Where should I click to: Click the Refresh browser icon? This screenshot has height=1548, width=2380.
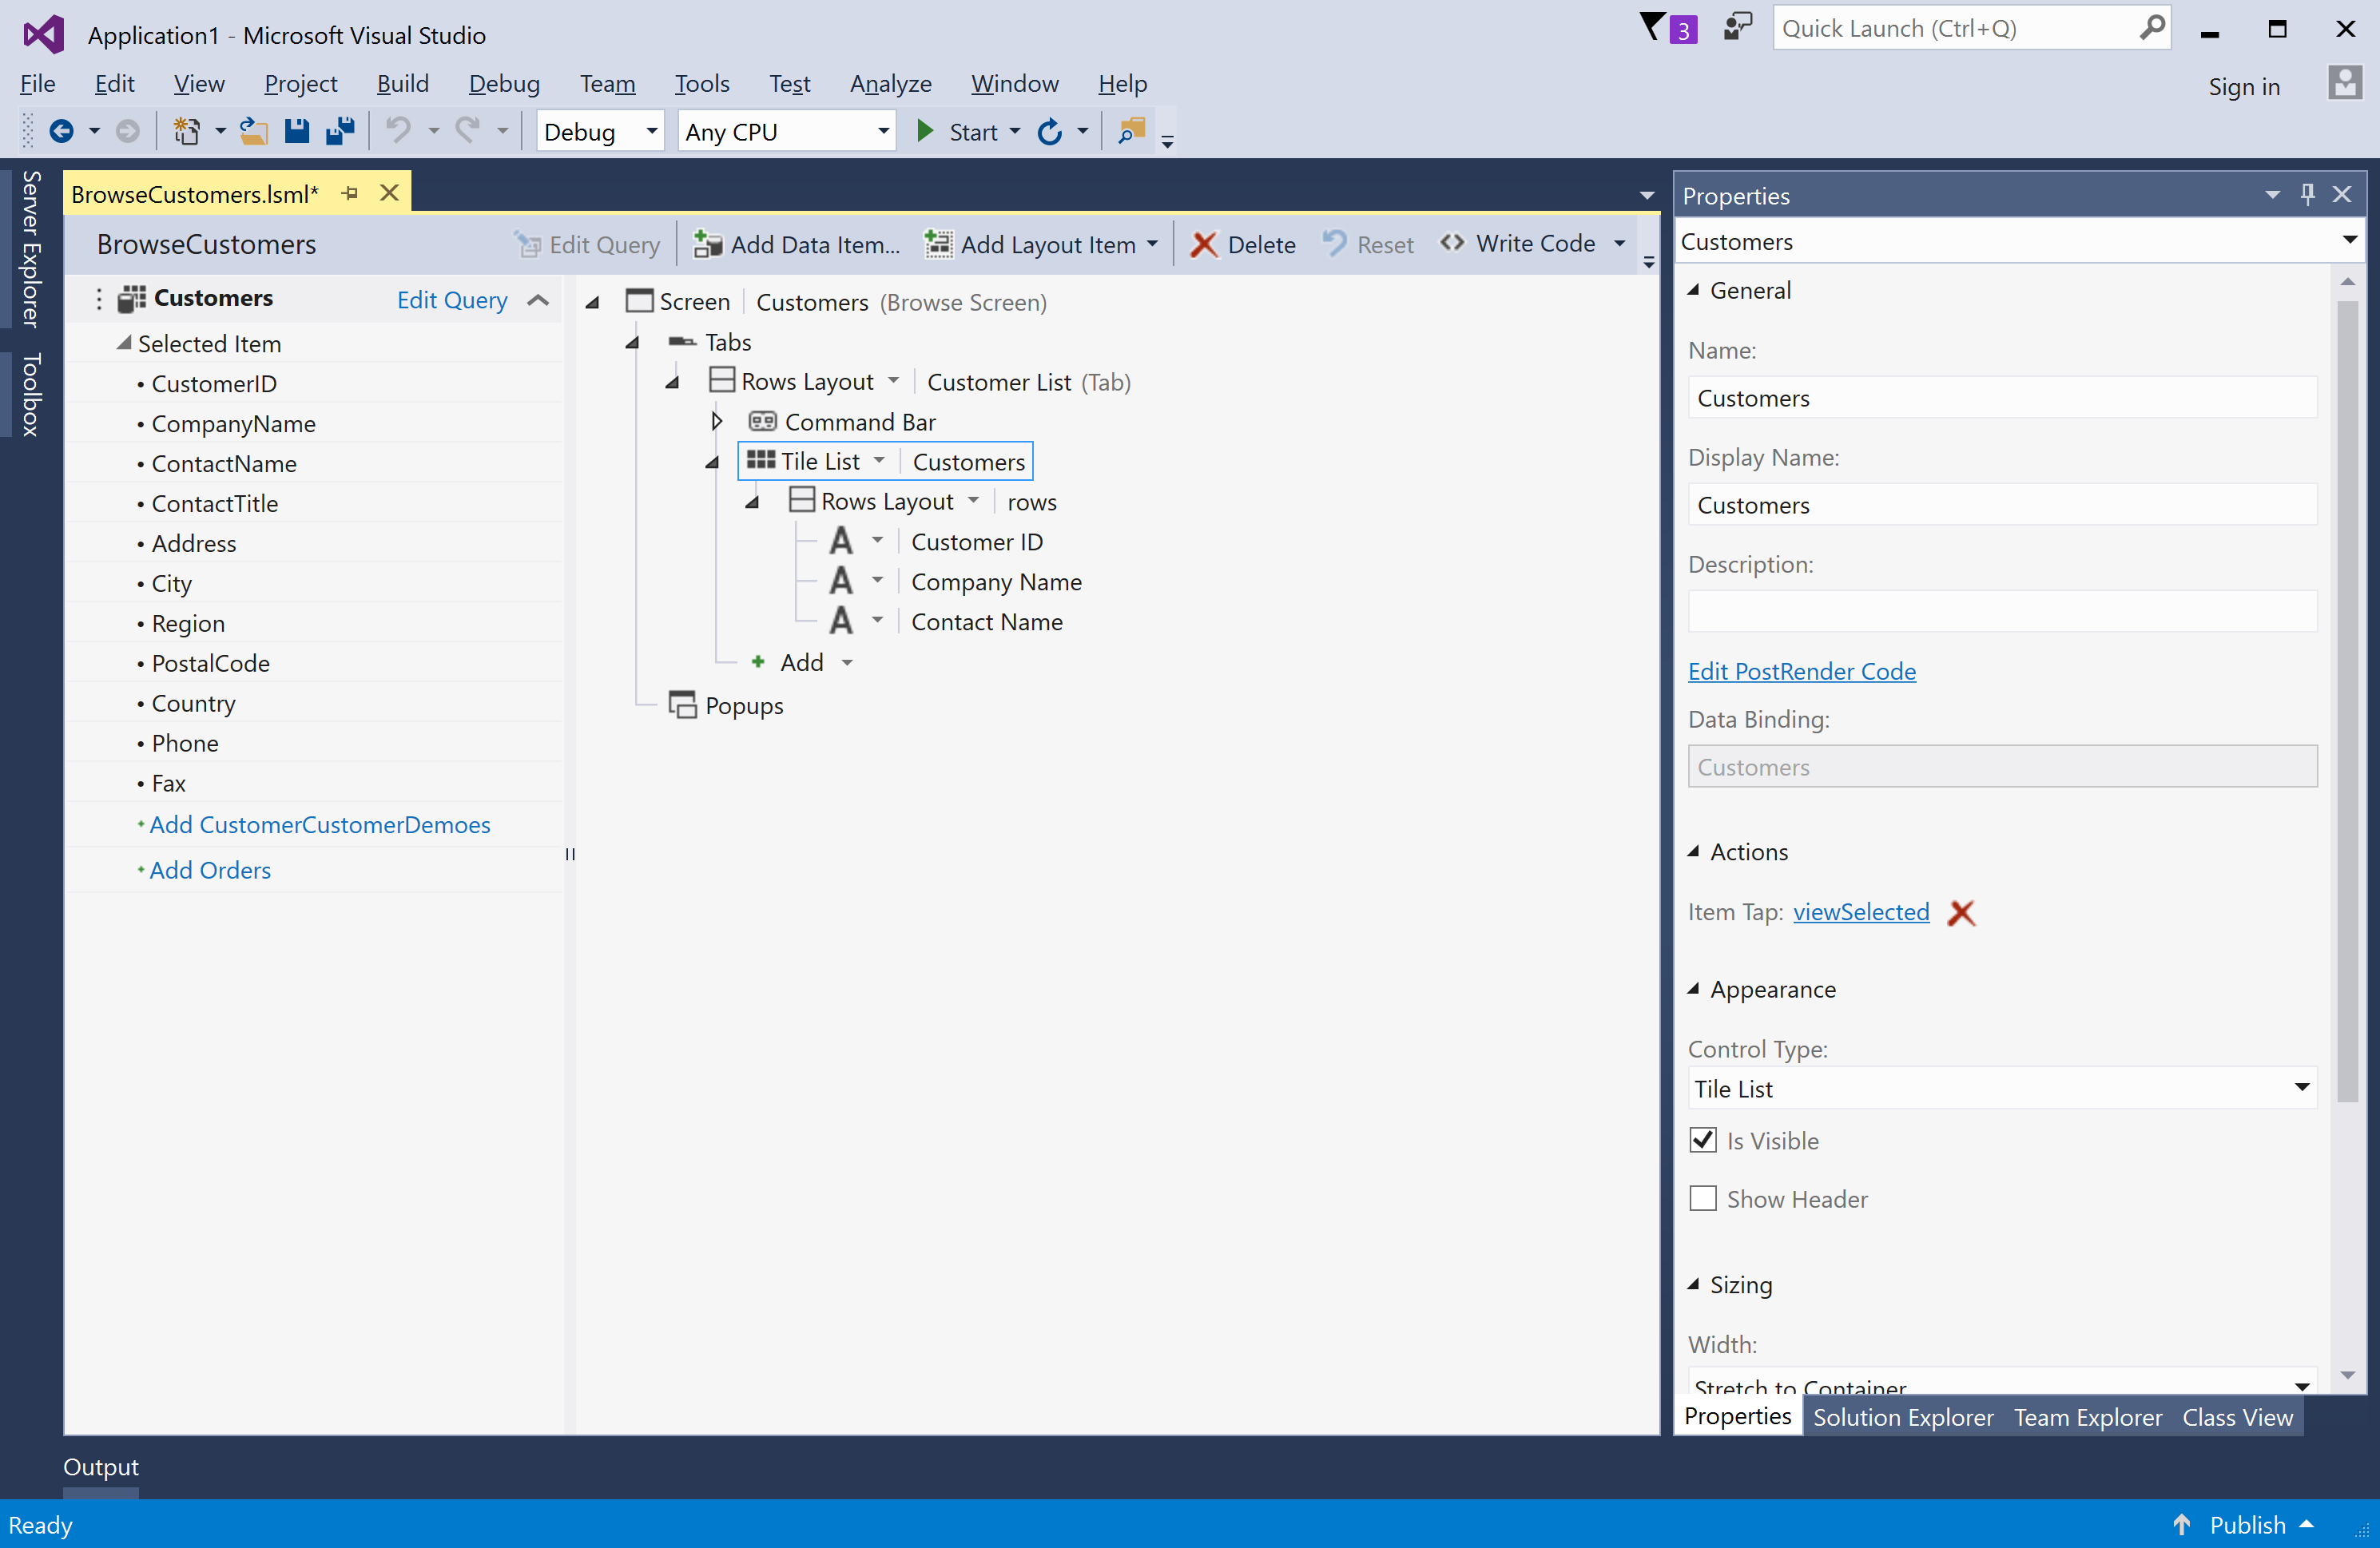(1050, 131)
